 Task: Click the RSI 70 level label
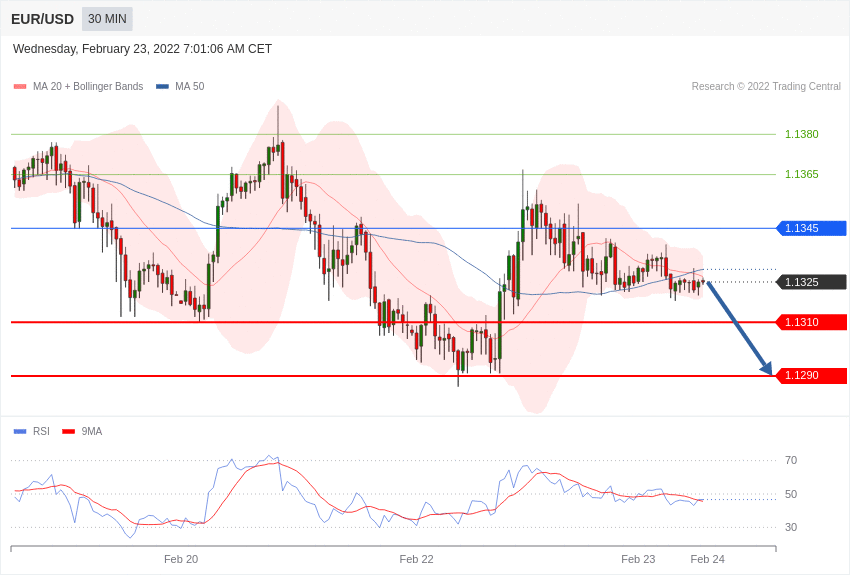point(791,461)
